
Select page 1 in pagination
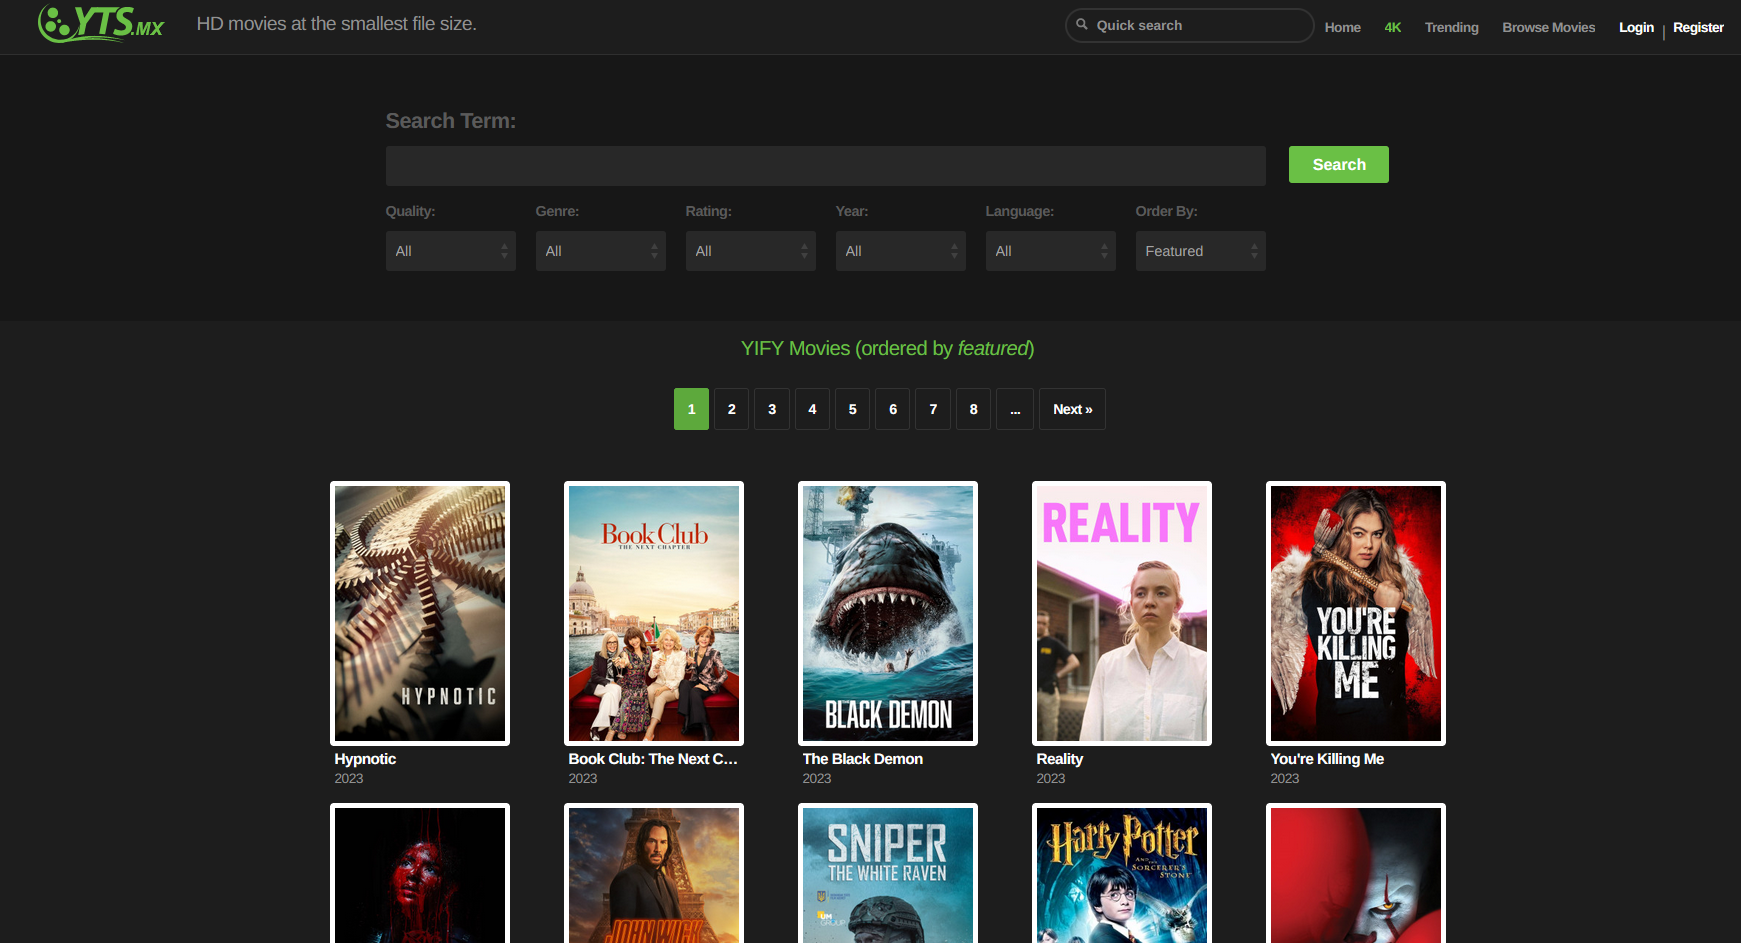(691, 409)
